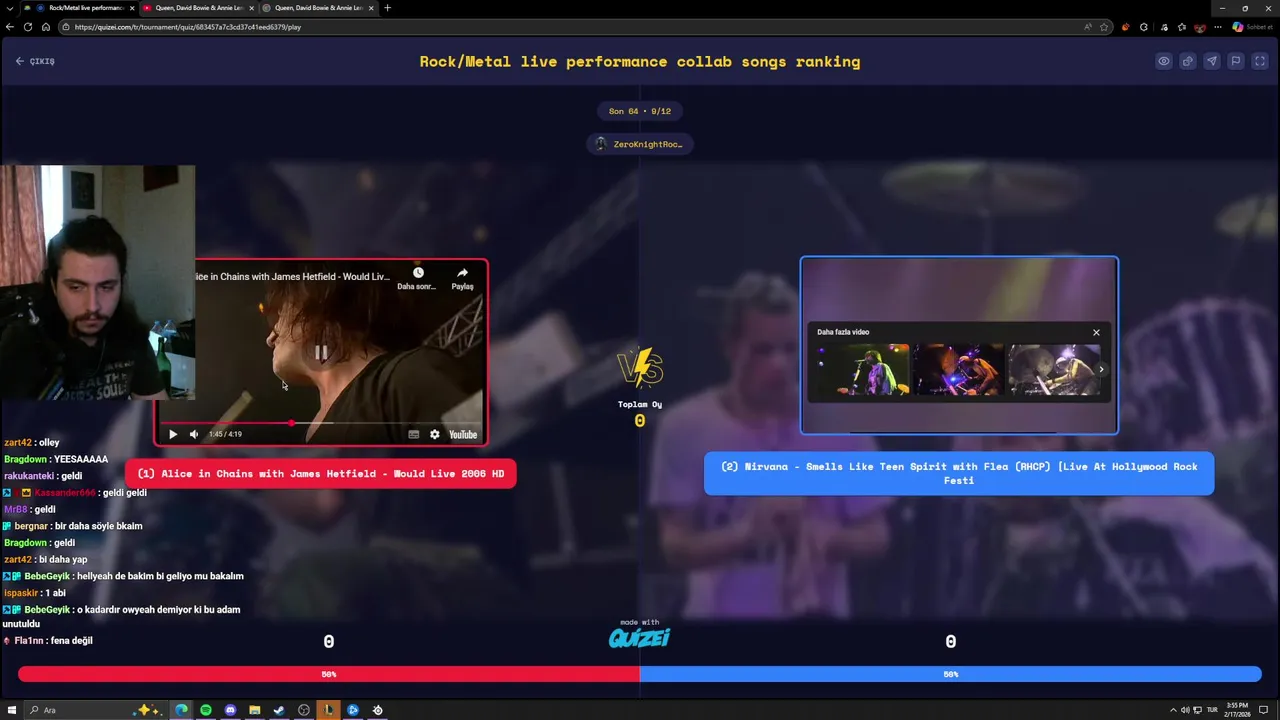This screenshot has width=1280, height=720.
Task: Open second suggested video thumbnail
Action: [x=957, y=369]
